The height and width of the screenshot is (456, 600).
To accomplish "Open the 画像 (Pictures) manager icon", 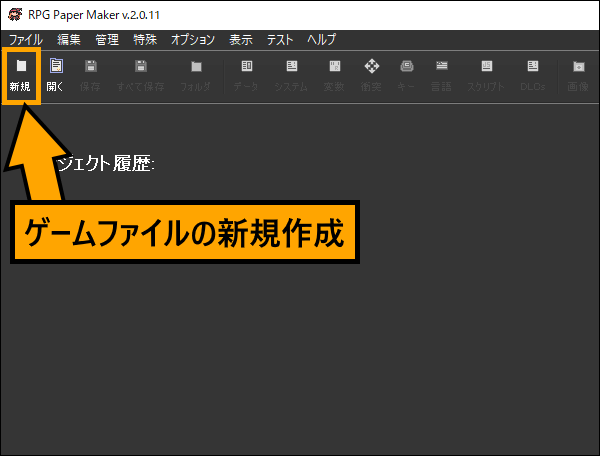I will click(578, 75).
